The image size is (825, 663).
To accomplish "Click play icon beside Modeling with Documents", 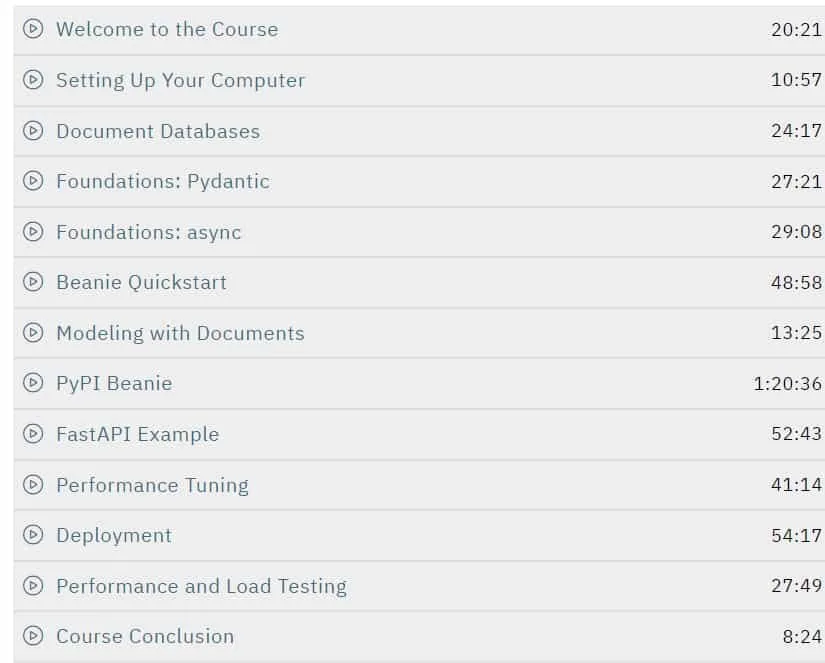I will click(x=33, y=333).
